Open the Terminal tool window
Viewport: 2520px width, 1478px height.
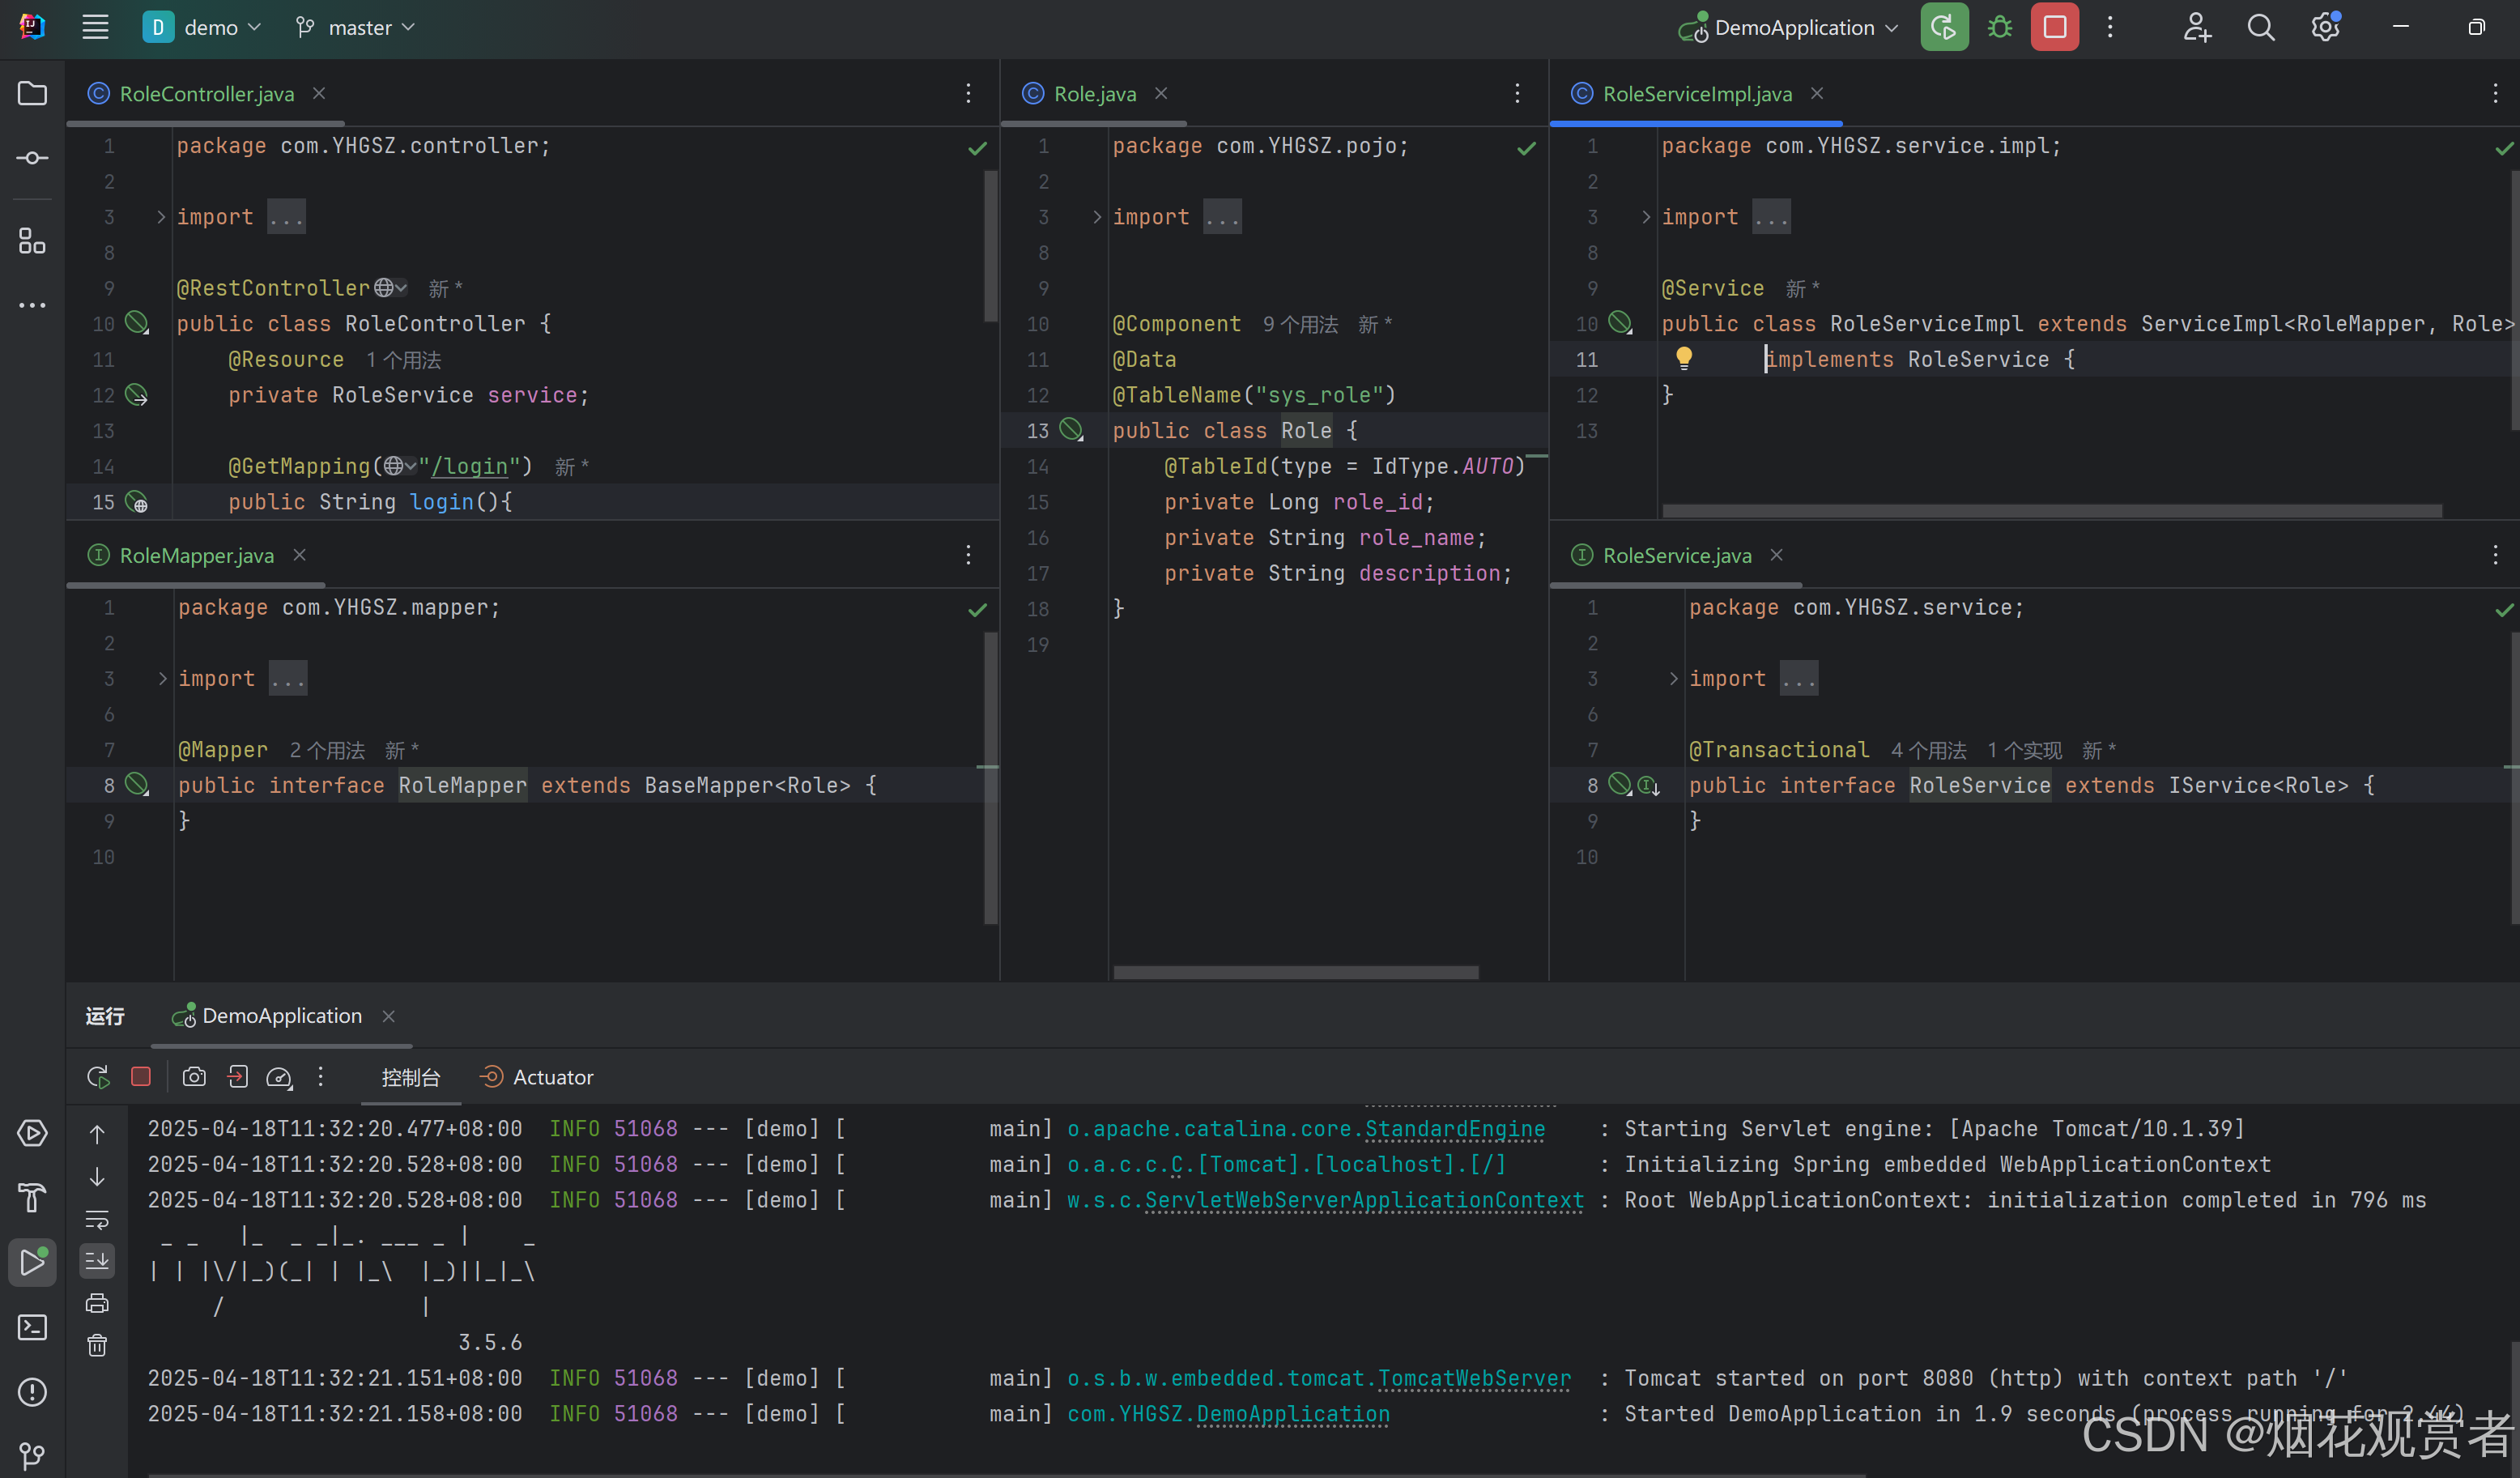31,1327
